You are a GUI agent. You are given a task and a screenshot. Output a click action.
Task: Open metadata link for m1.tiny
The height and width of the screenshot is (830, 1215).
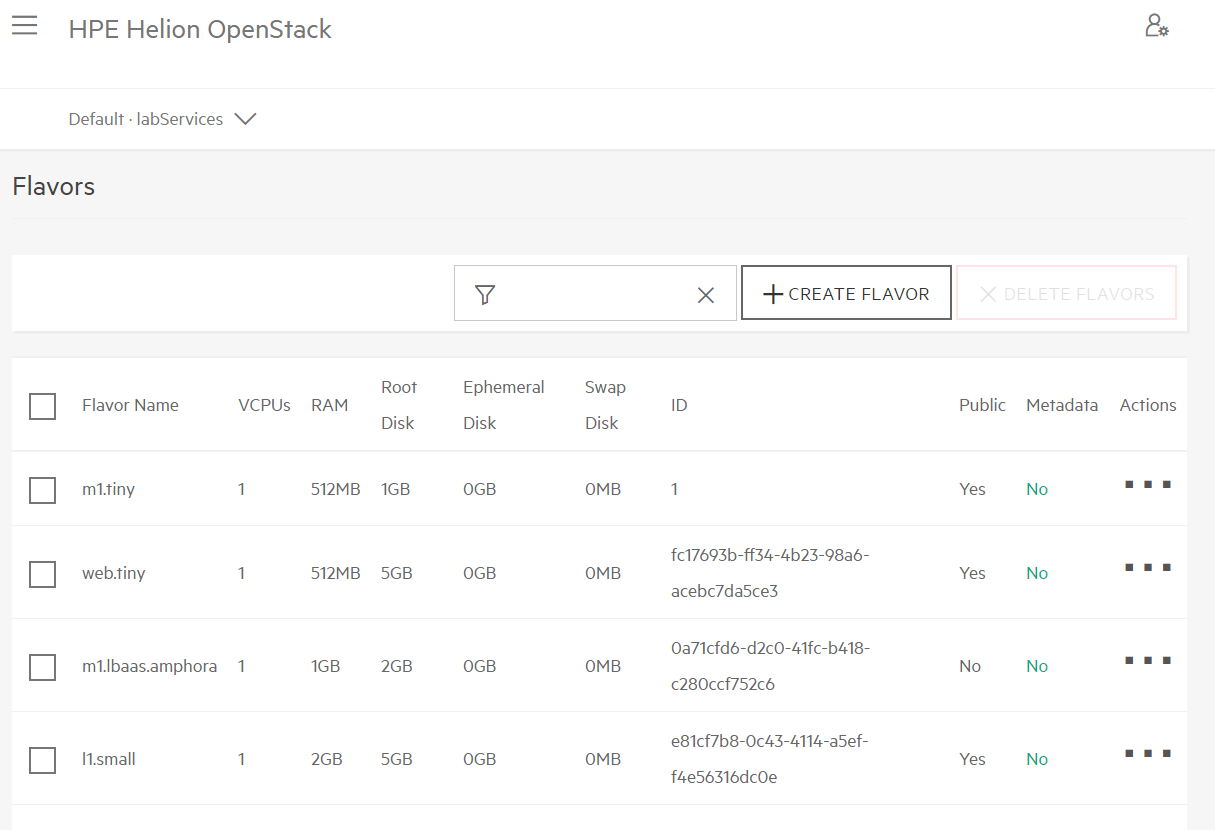point(1037,489)
